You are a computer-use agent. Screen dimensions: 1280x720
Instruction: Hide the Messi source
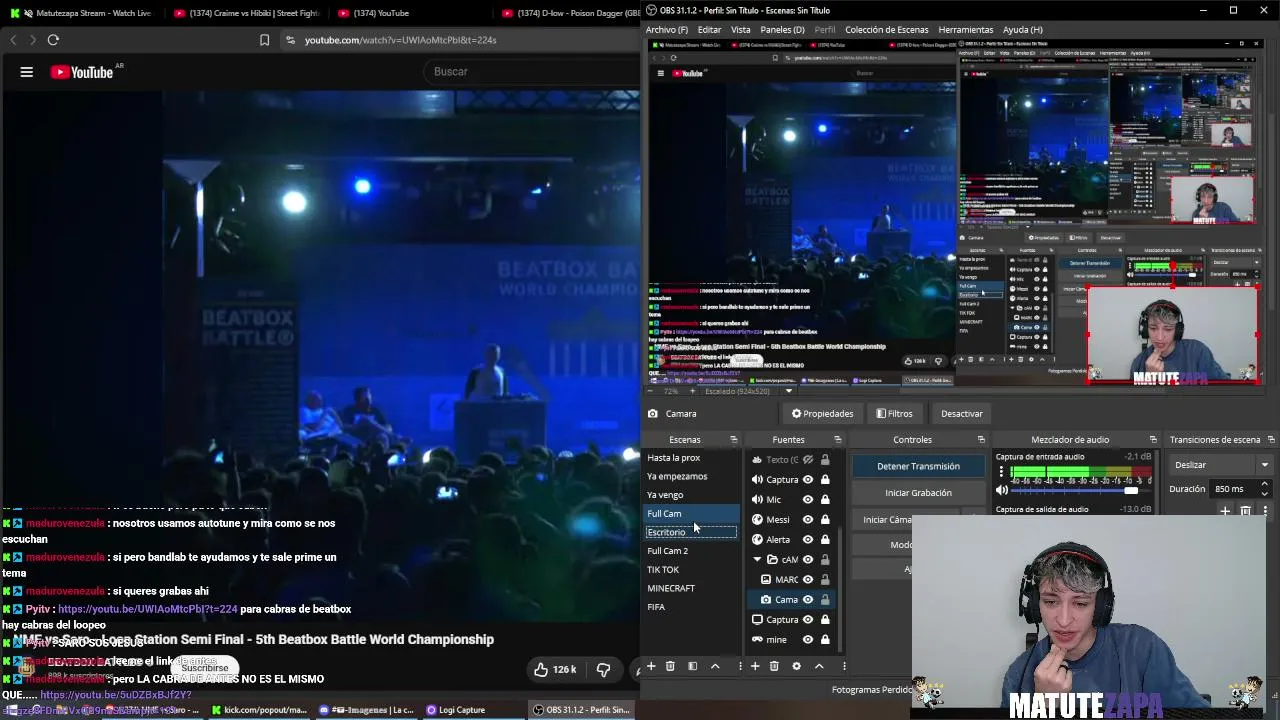[x=808, y=519]
